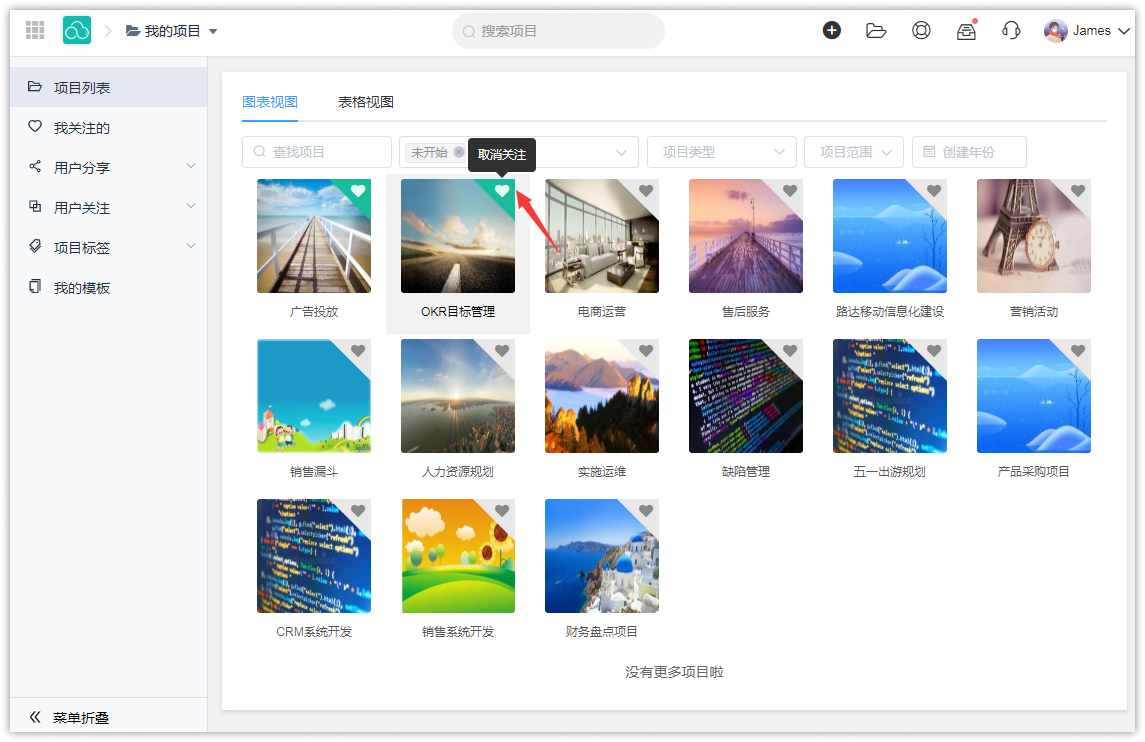This screenshot has height=742, width=1145.
Task: Follow the 路达移动信息化建设 project heart
Action: click(x=934, y=191)
